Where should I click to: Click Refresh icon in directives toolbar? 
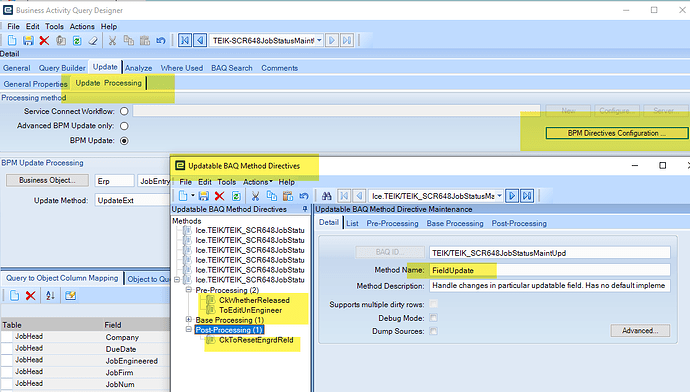(x=236, y=196)
